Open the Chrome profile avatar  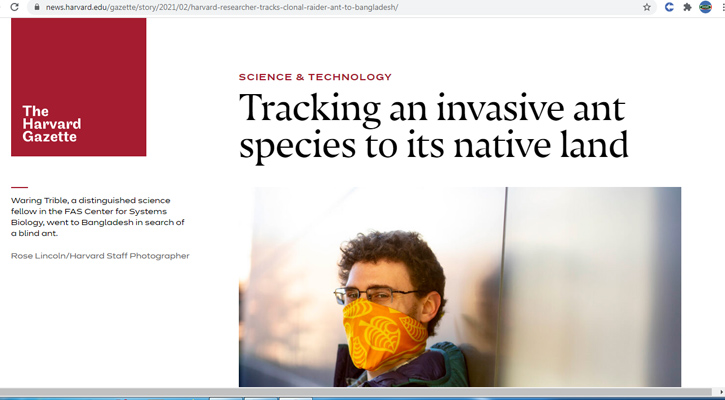tap(704, 7)
